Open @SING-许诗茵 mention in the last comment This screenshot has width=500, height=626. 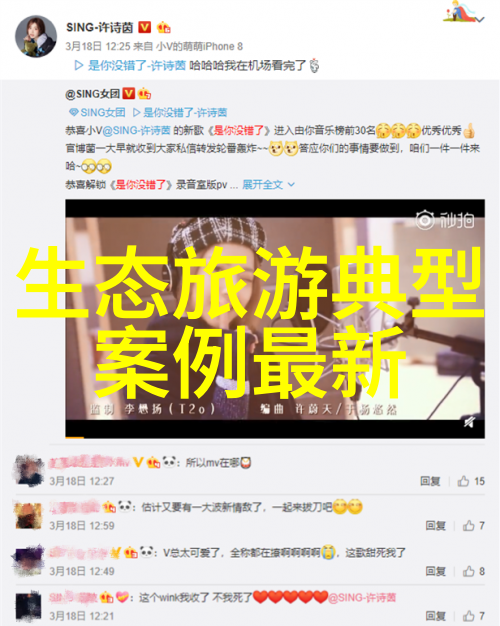pos(362,598)
